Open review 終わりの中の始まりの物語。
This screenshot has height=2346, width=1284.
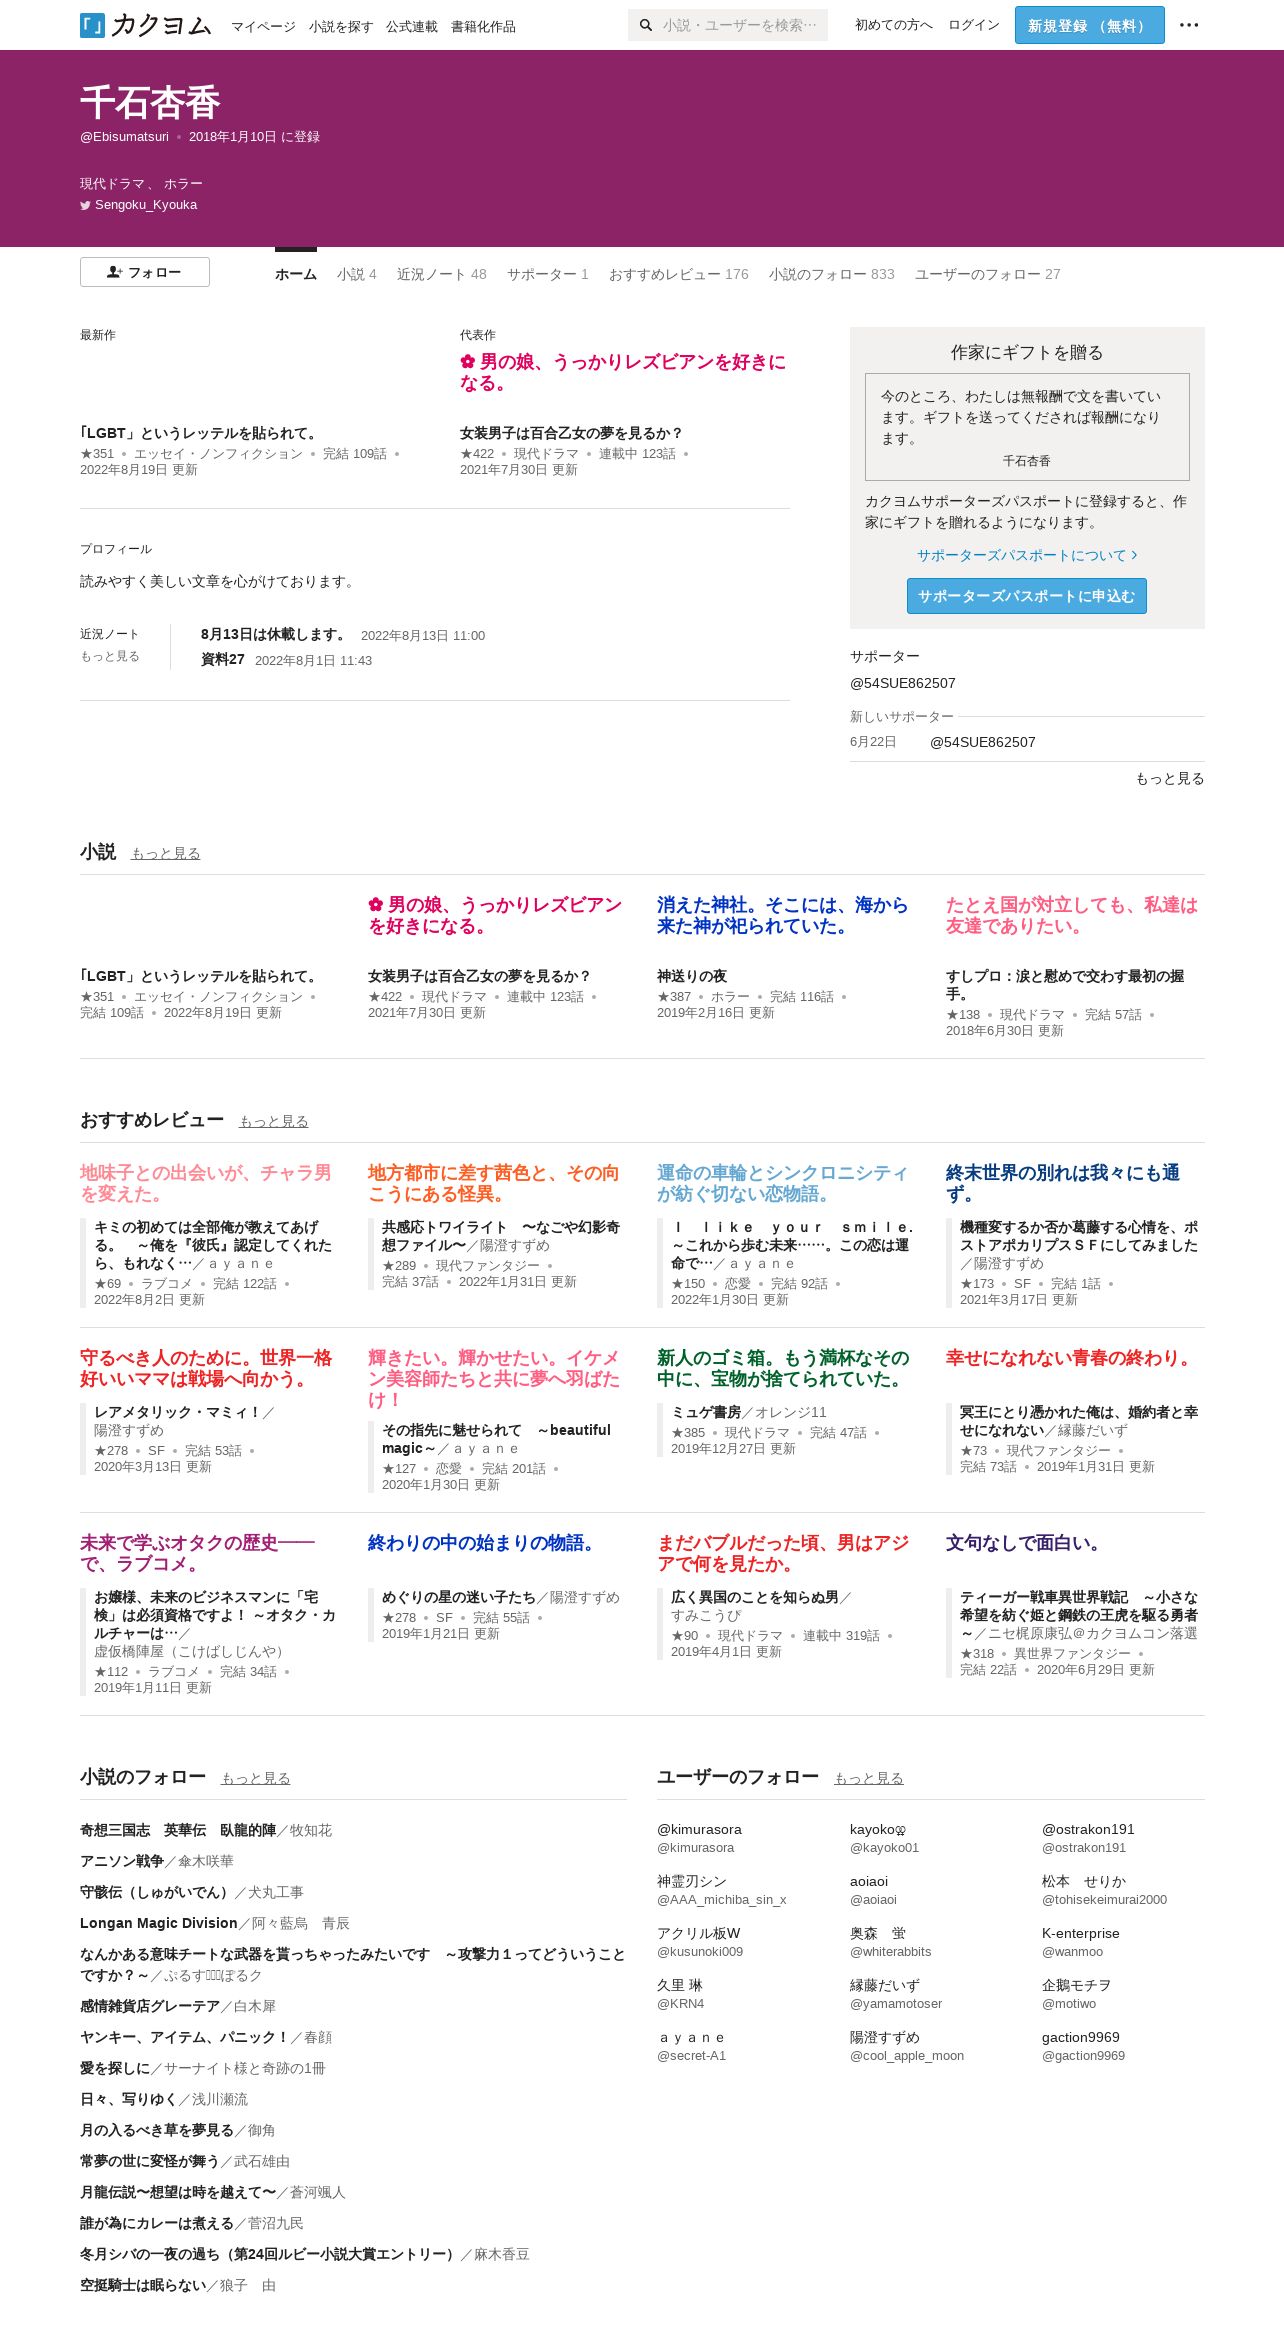click(x=485, y=1543)
